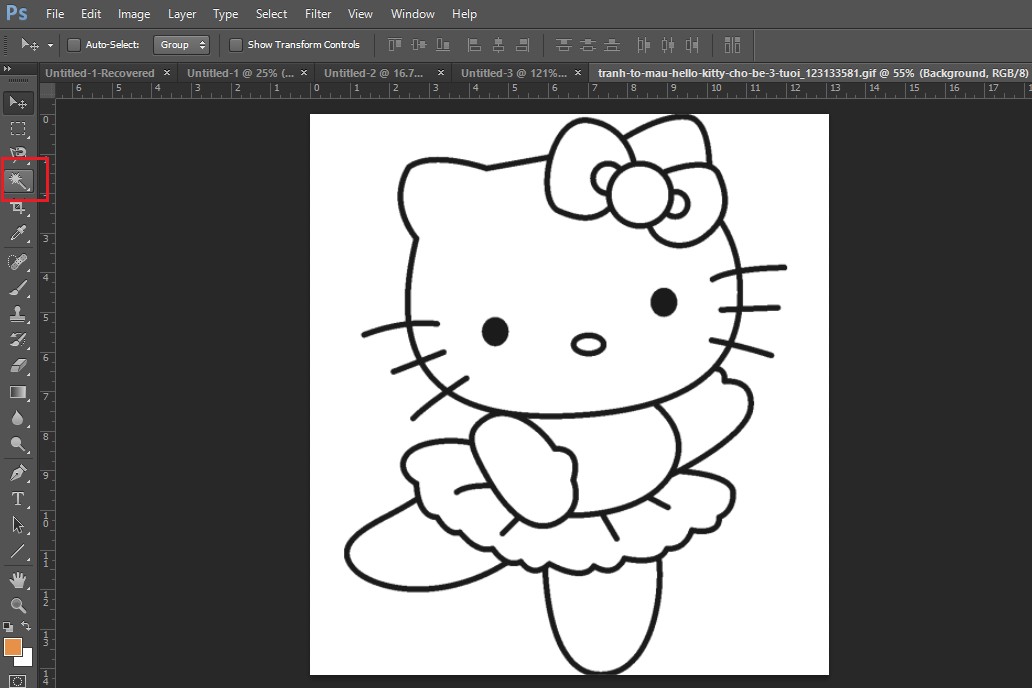The width and height of the screenshot is (1032, 688).
Task: Open the Layer menu
Action: pos(182,14)
